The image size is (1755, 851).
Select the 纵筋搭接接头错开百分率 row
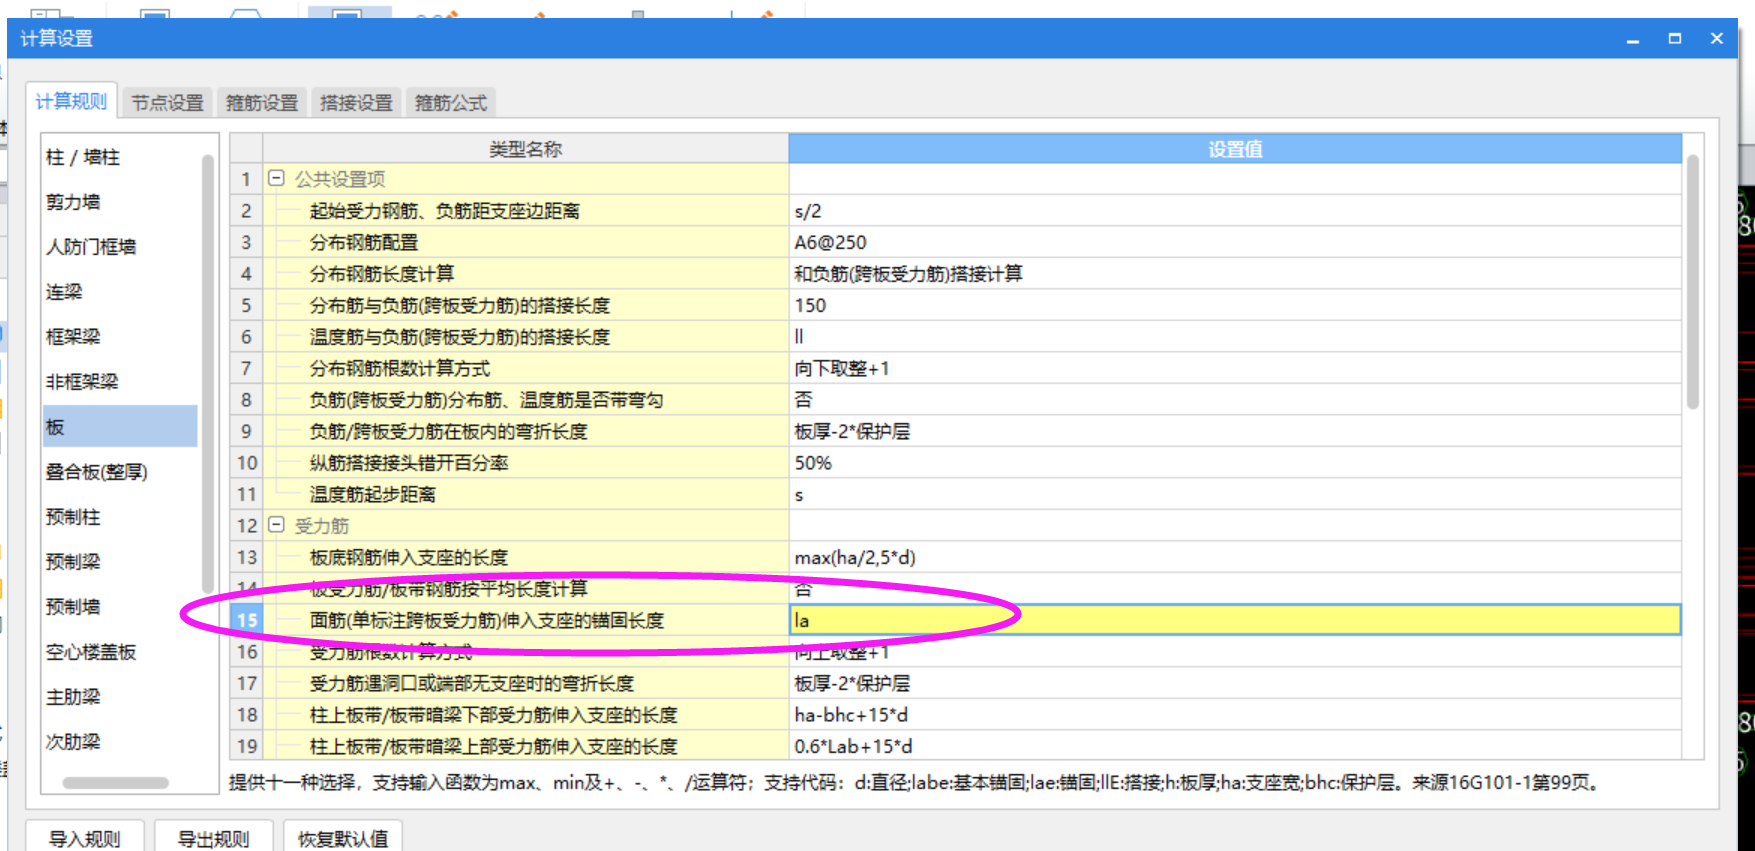(x=526, y=463)
